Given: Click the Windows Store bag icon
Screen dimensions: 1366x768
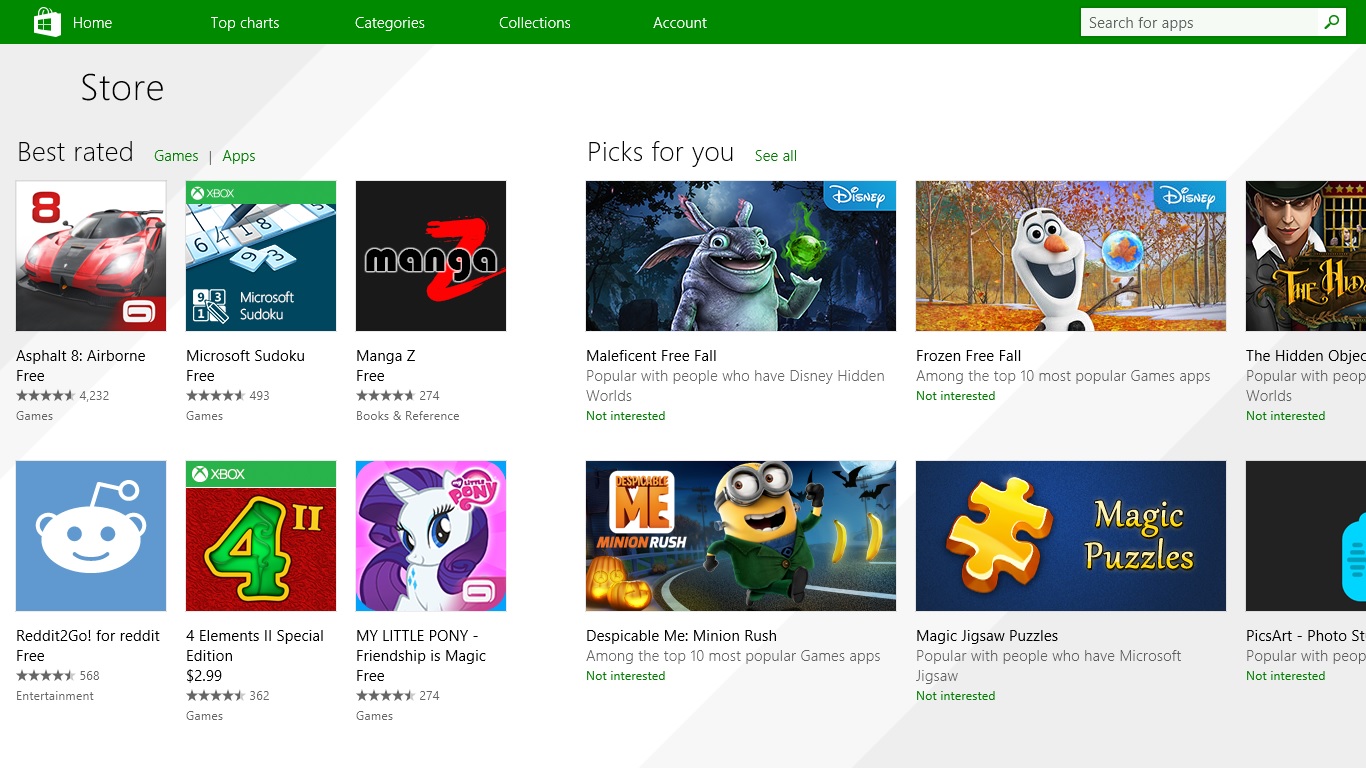Looking at the screenshot, I should [x=47, y=22].
